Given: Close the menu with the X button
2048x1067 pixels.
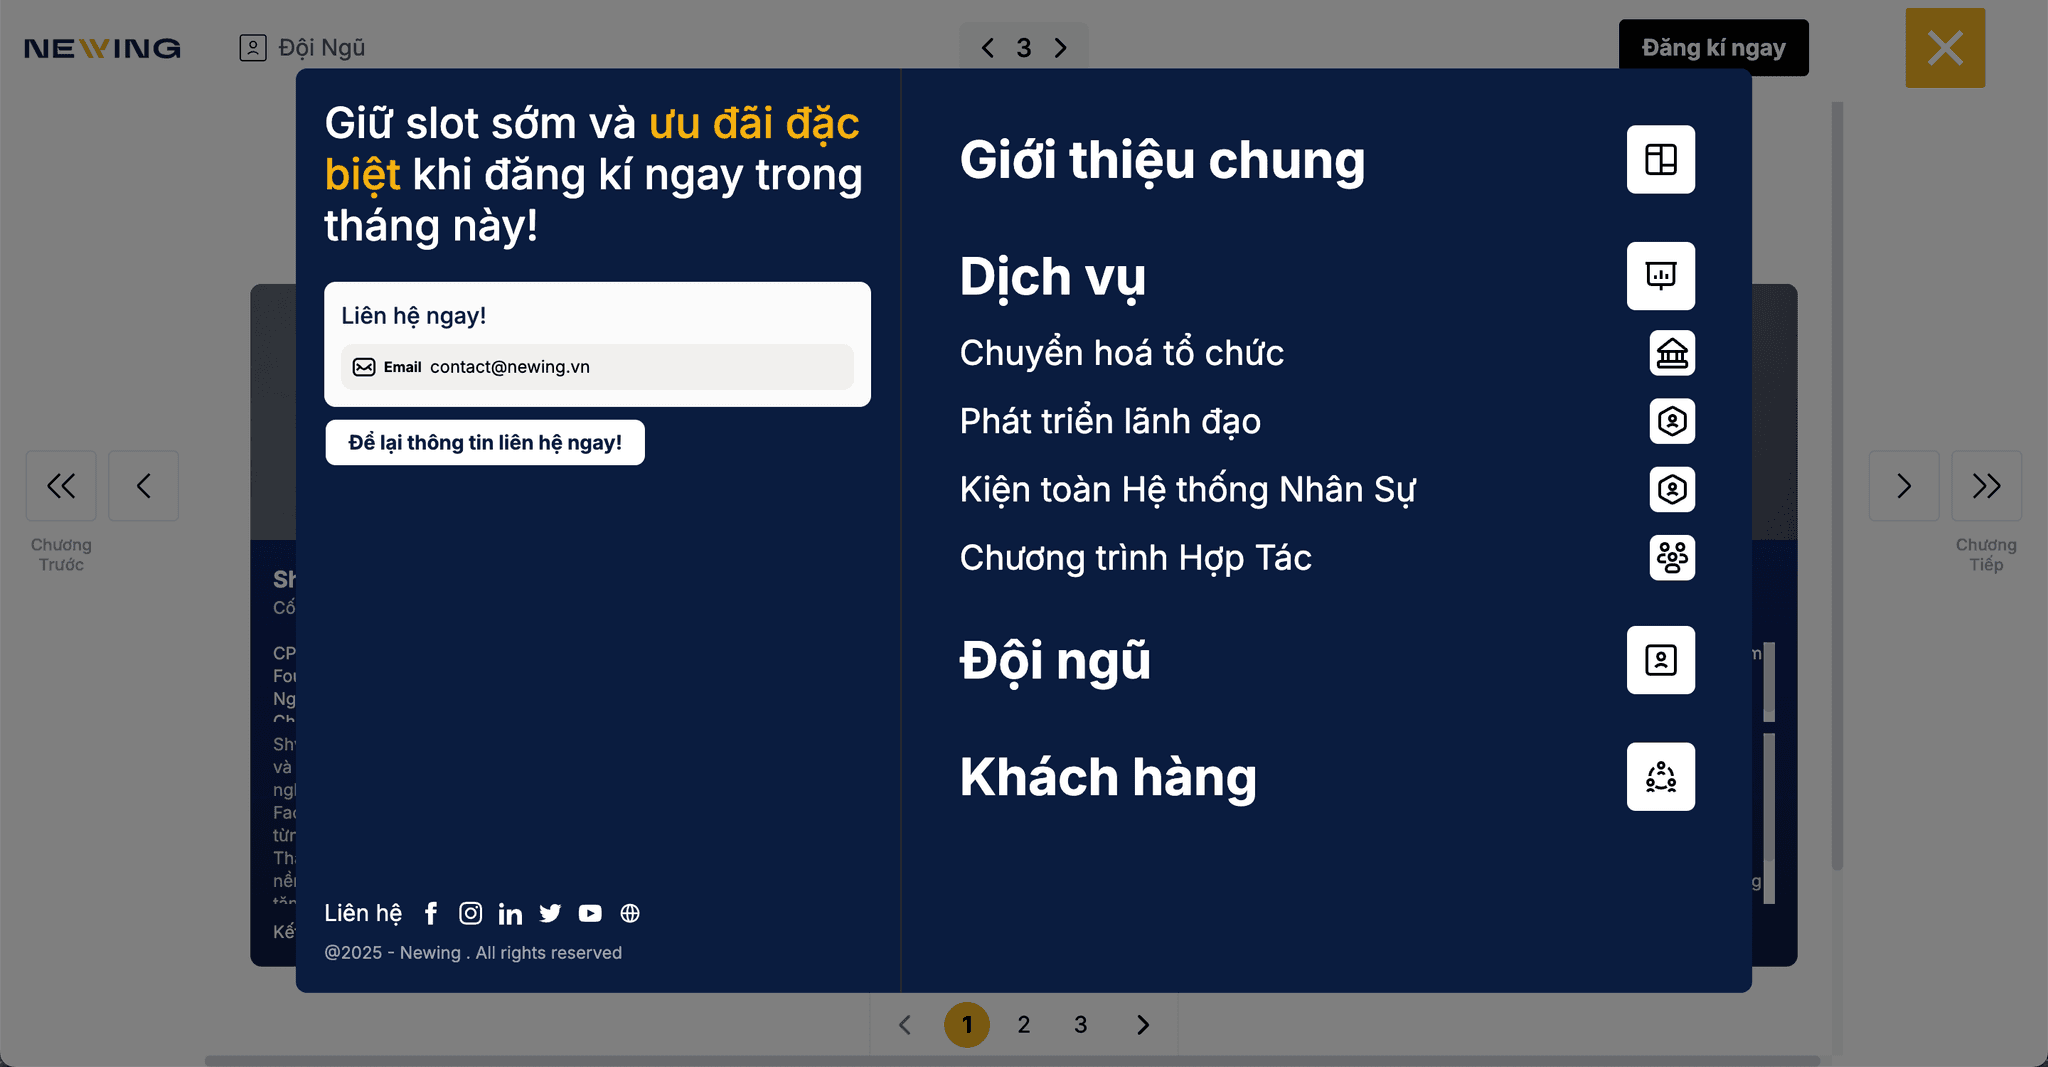Looking at the screenshot, I should [x=1945, y=48].
